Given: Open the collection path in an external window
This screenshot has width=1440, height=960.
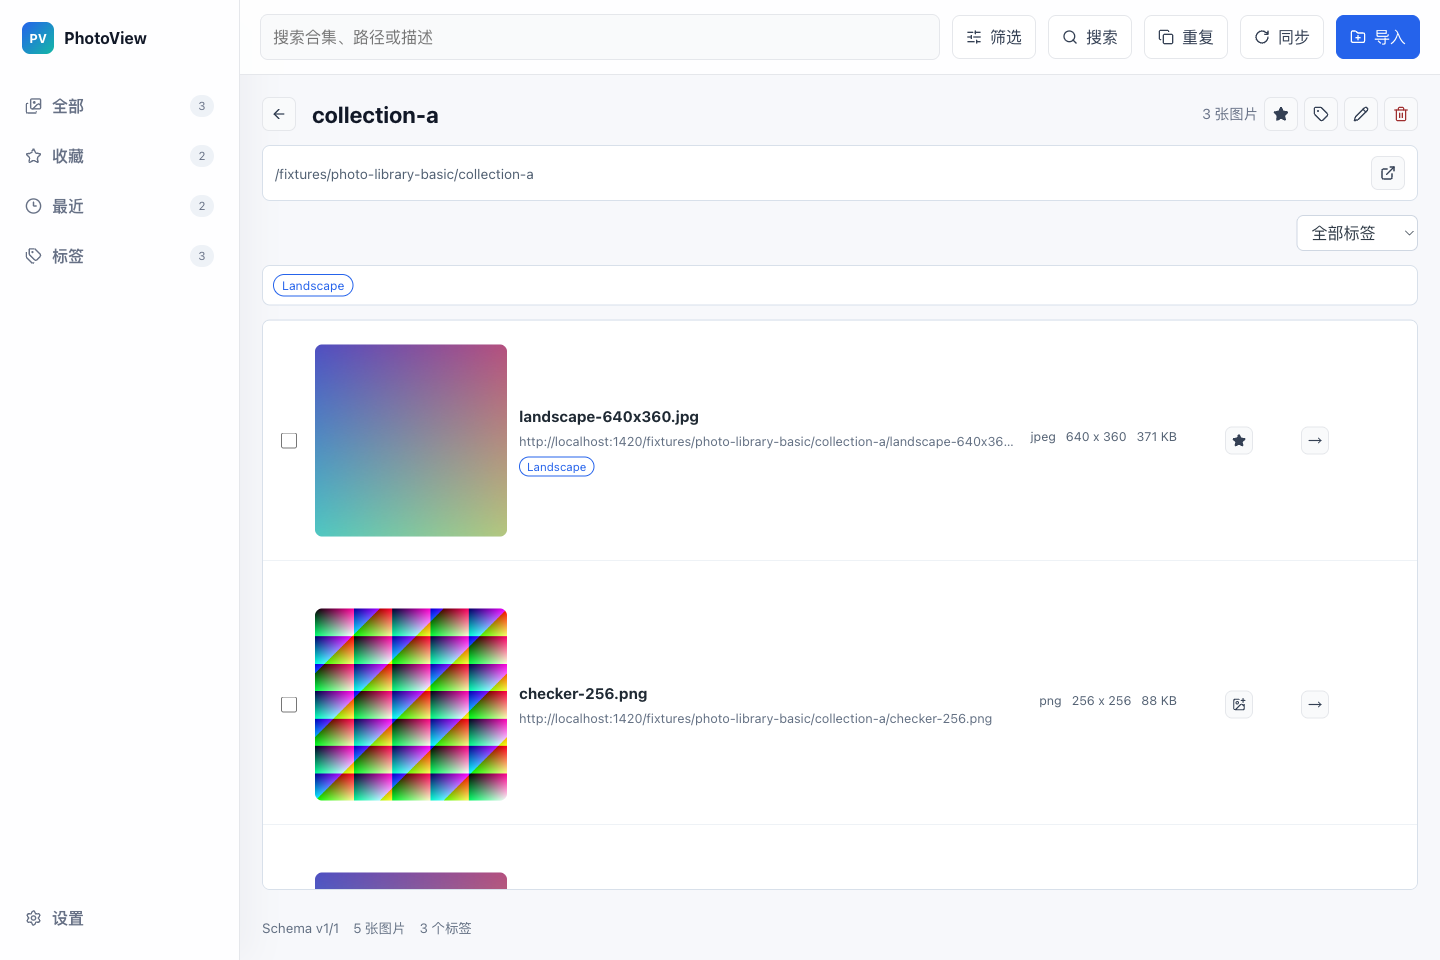Looking at the screenshot, I should [x=1388, y=173].
